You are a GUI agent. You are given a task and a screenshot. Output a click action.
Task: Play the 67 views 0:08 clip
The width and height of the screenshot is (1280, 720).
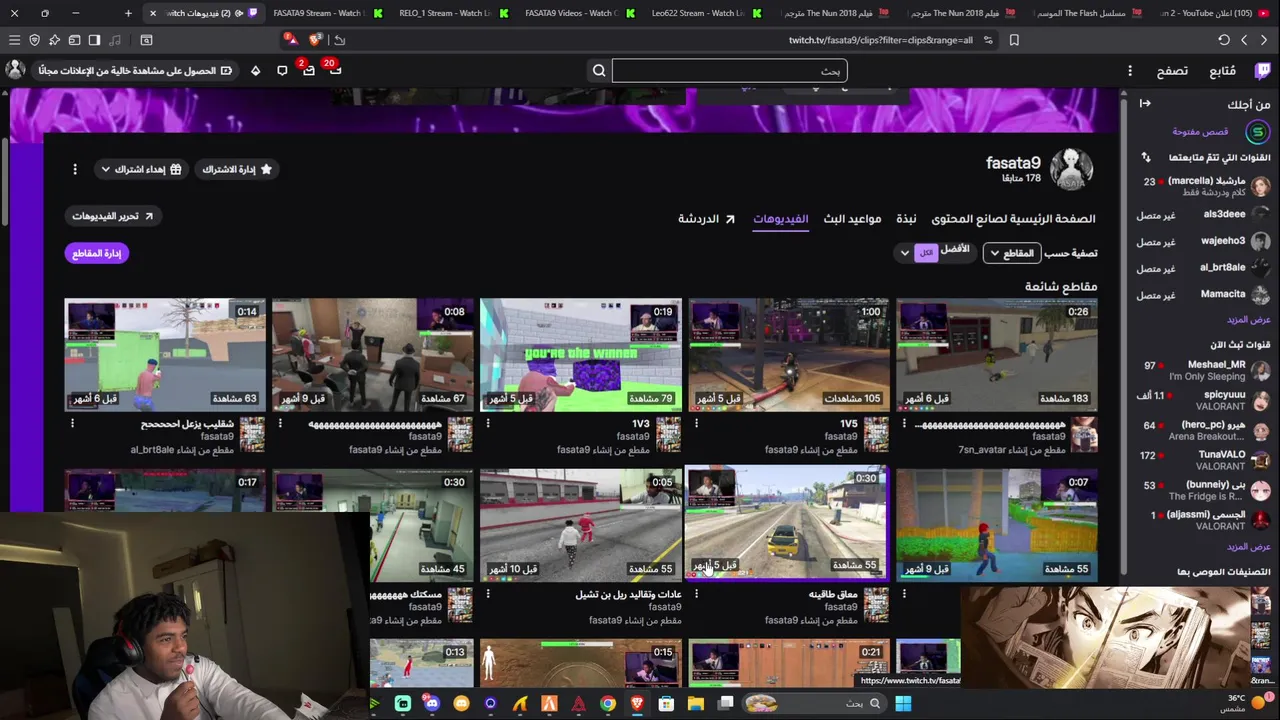click(x=372, y=354)
